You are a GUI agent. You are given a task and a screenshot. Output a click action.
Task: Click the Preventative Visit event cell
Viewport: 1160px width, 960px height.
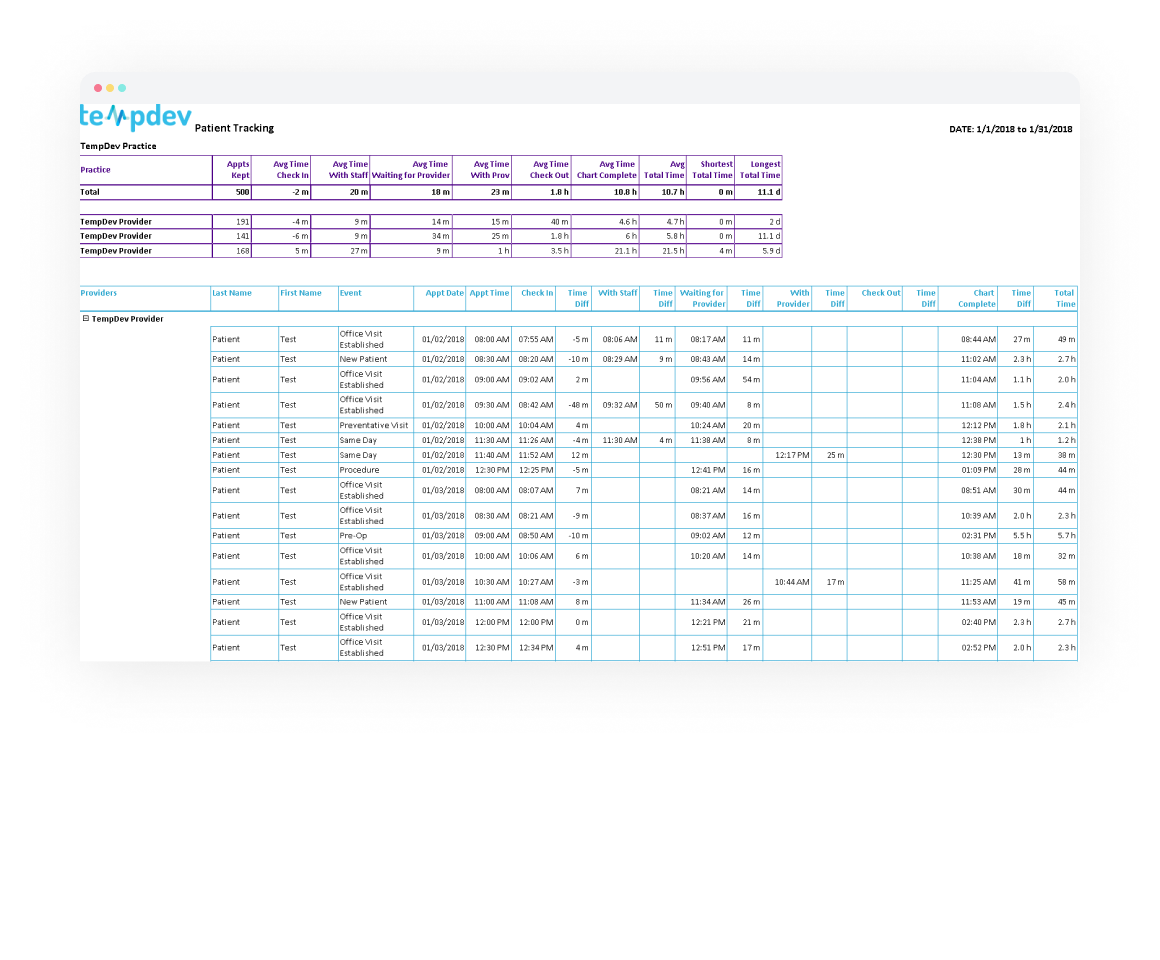(x=372, y=425)
